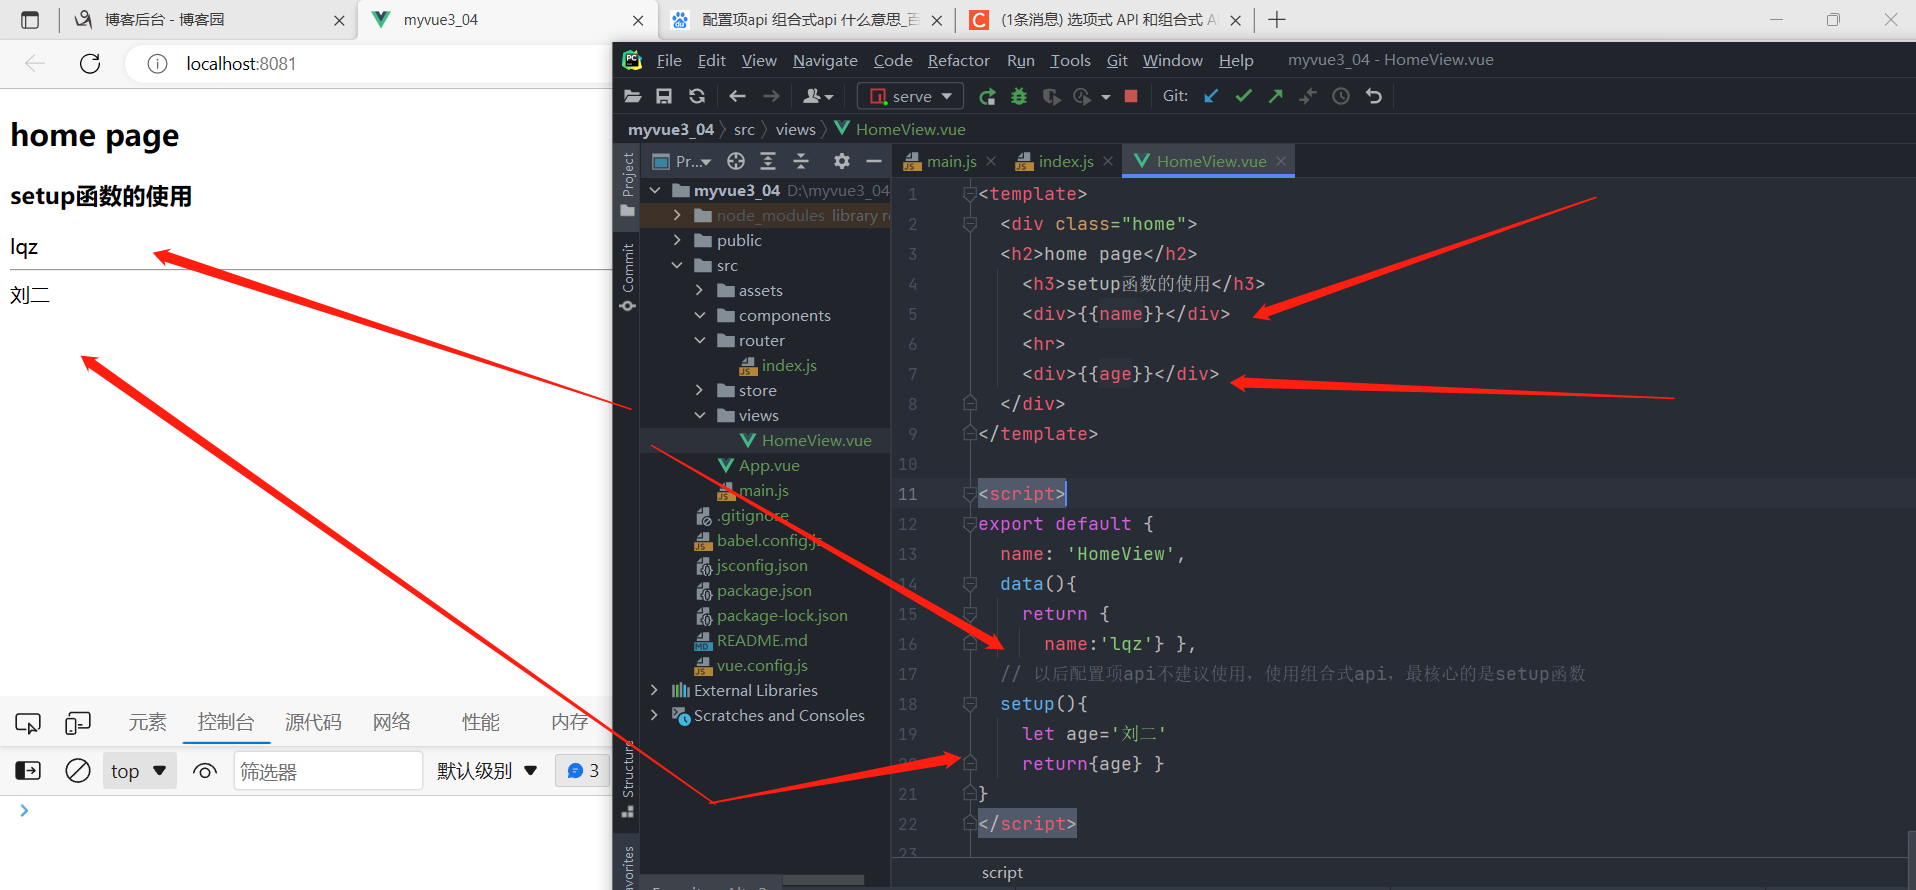The height and width of the screenshot is (890, 1916).
Task: Toggle the live expression eye in console
Action: click(205, 771)
